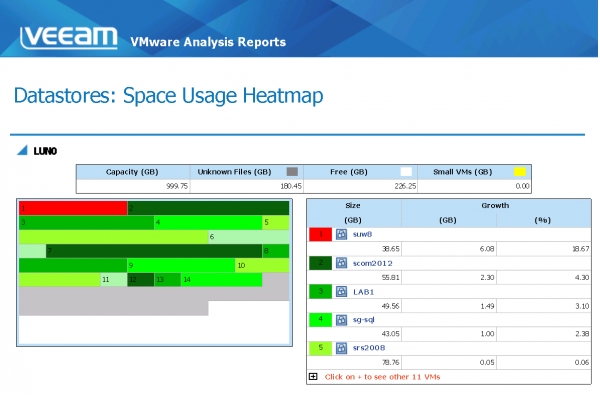Select heatmap block 12
This screenshot has height=396, width=600.
(140, 280)
